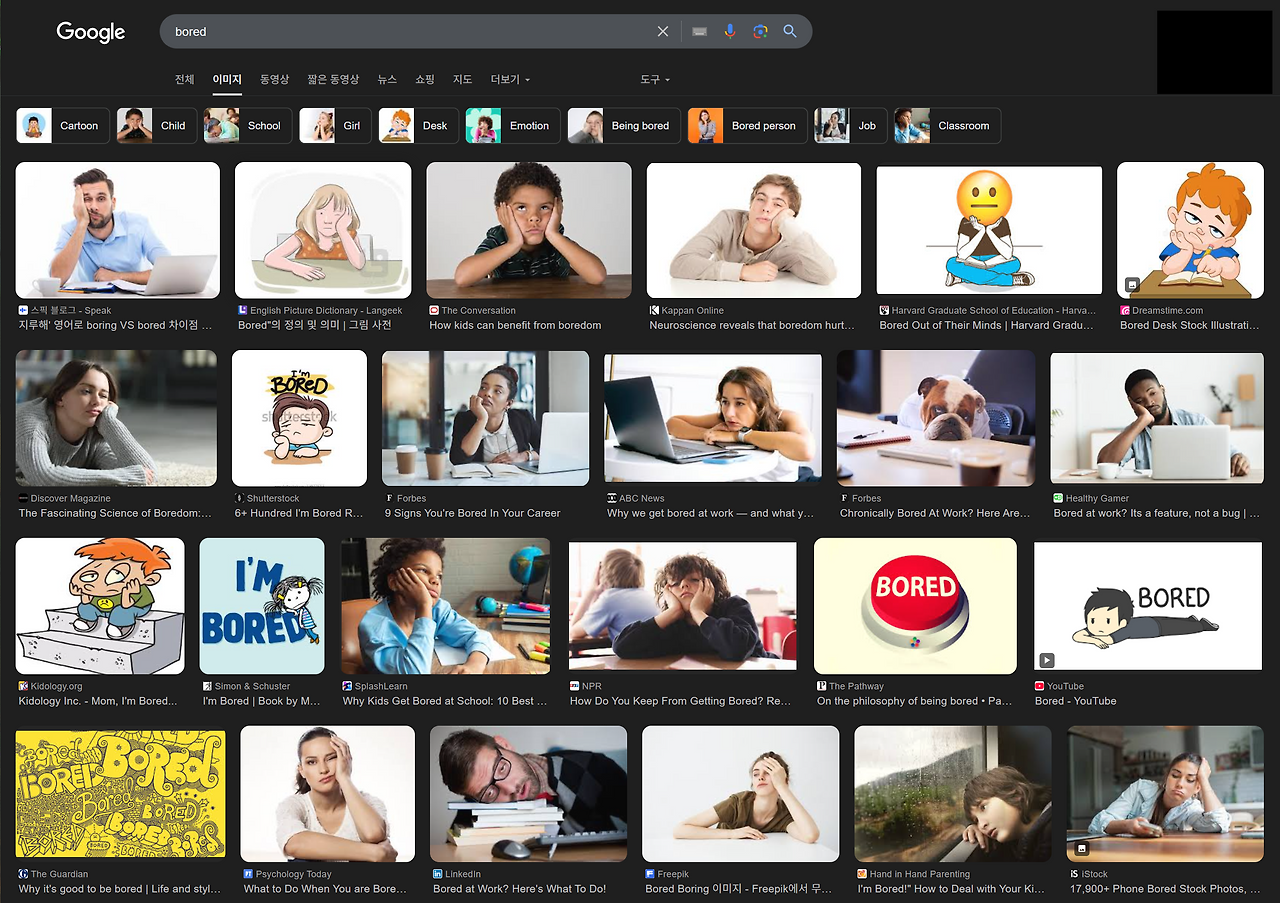
Task: Open the on-screen keyboard input tool
Action: click(700, 32)
